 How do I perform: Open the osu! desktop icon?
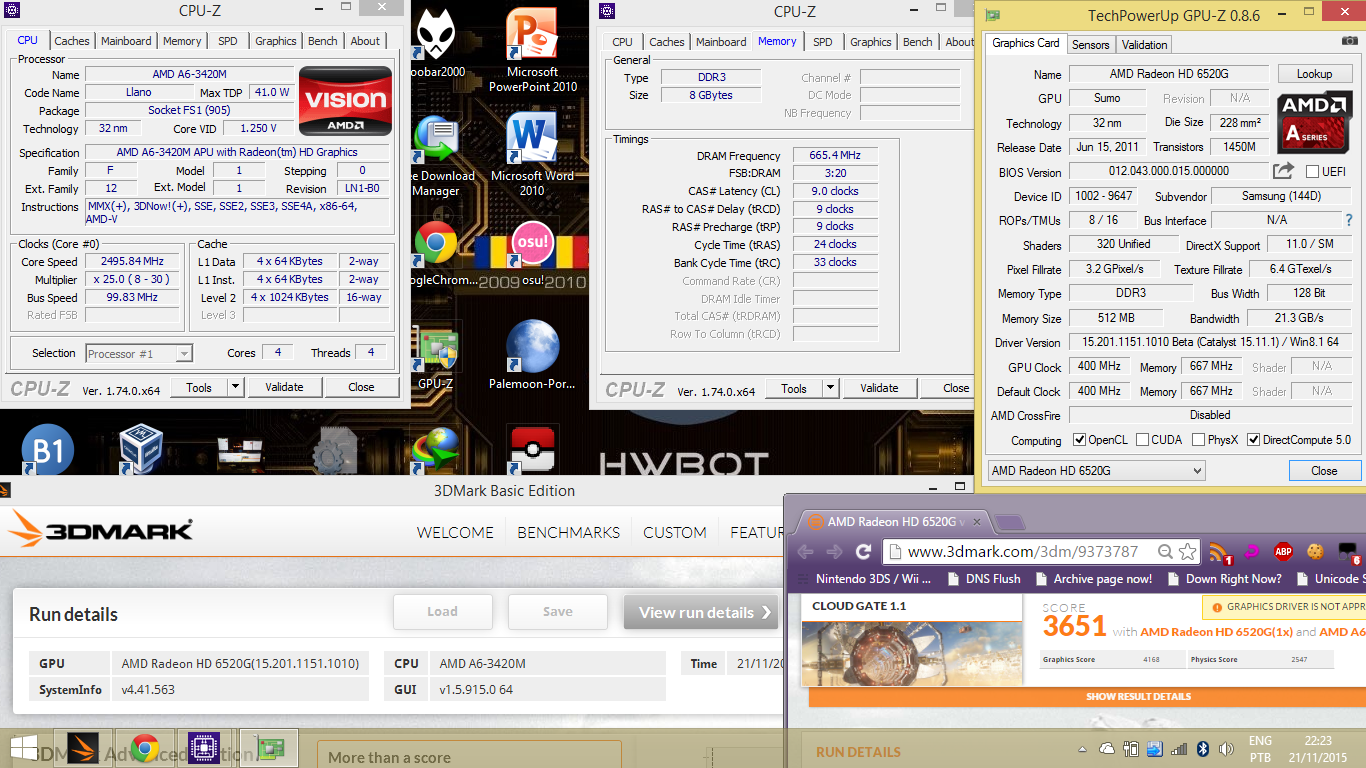coord(532,253)
